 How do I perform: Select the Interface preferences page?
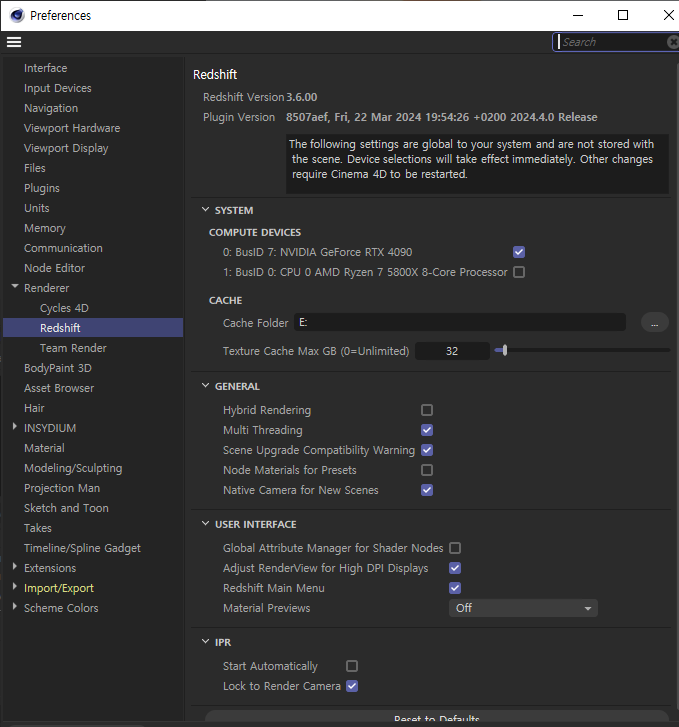(x=45, y=68)
